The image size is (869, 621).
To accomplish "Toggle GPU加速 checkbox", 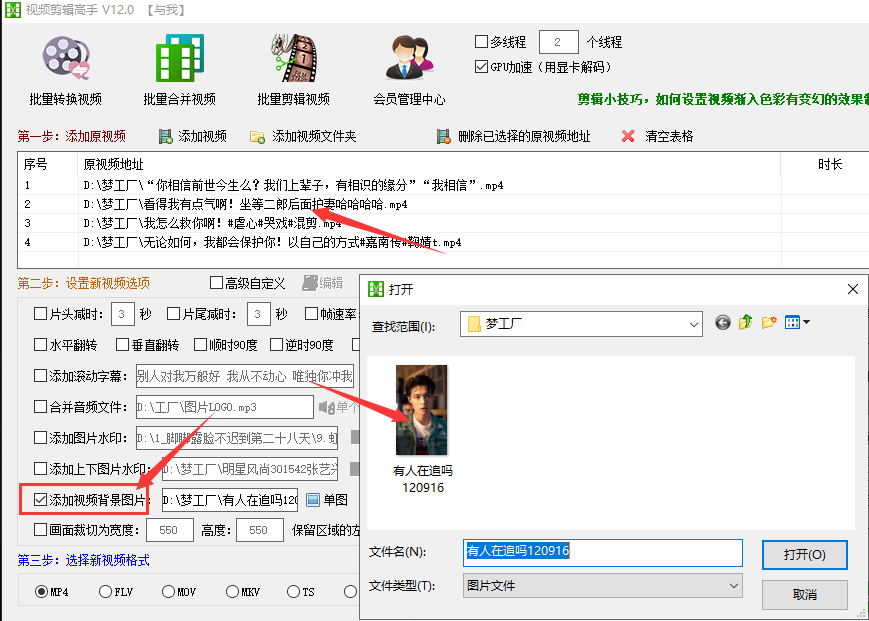I will click(481, 67).
